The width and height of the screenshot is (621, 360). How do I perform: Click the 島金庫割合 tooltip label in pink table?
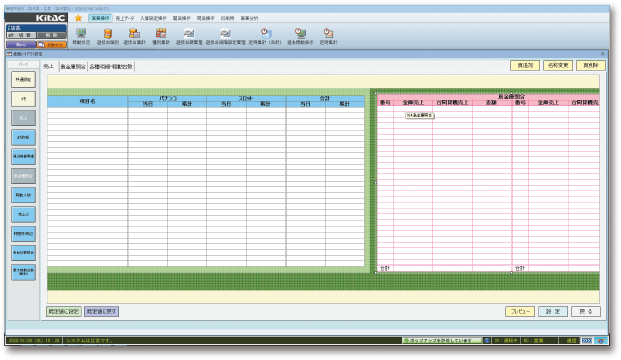pyautogui.click(x=420, y=115)
